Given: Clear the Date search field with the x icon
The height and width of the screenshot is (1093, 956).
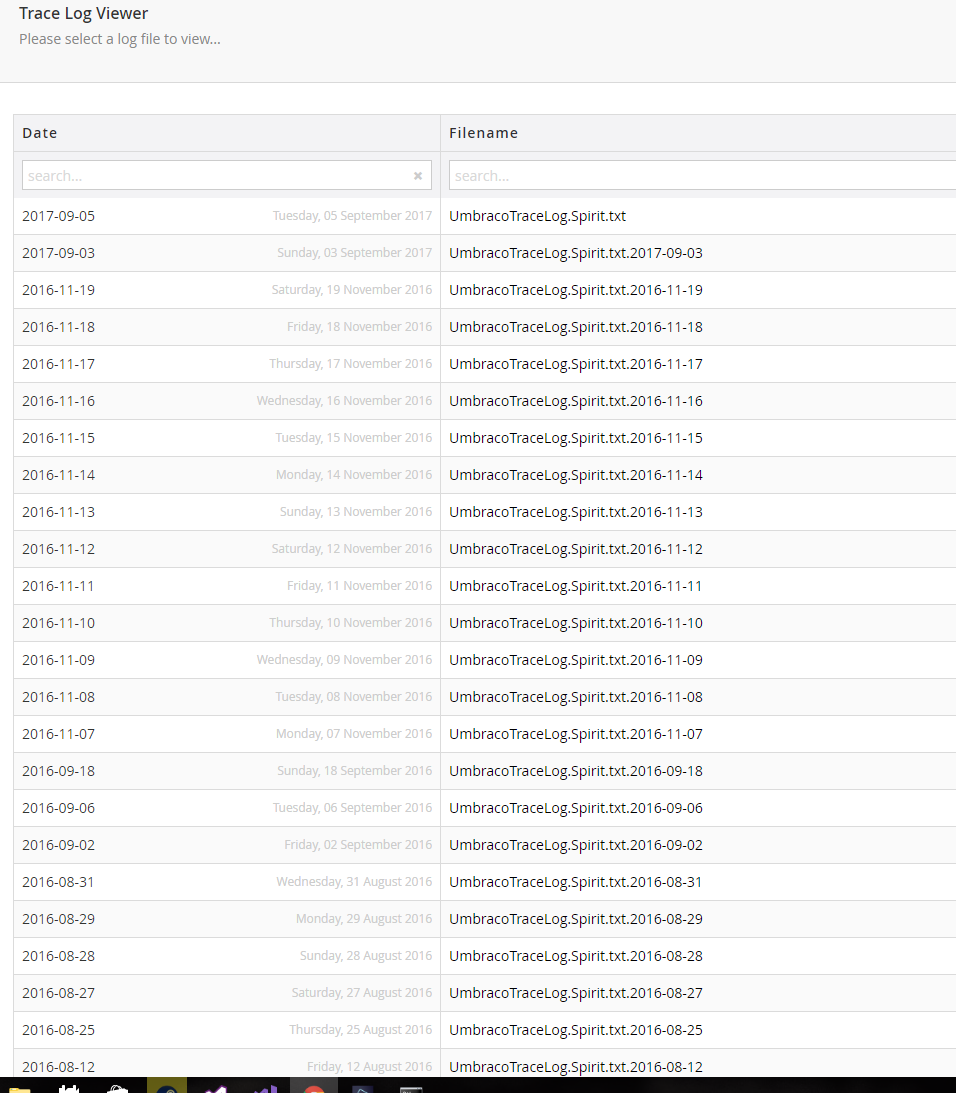Looking at the screenshot, I should pyautogui.click(x=418, y=176).
